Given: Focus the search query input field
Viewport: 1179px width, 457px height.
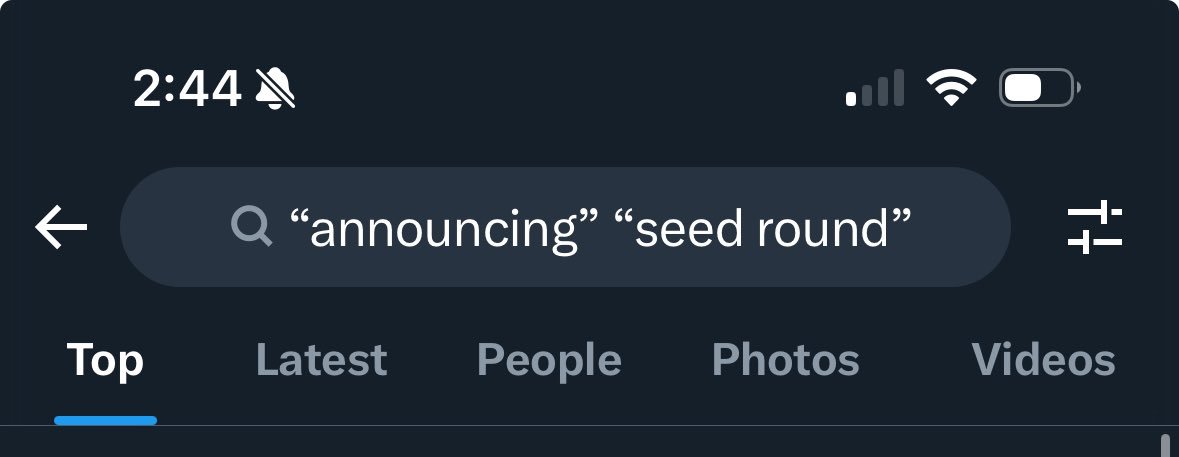Looking at the screenshot, I should [565, 227].
